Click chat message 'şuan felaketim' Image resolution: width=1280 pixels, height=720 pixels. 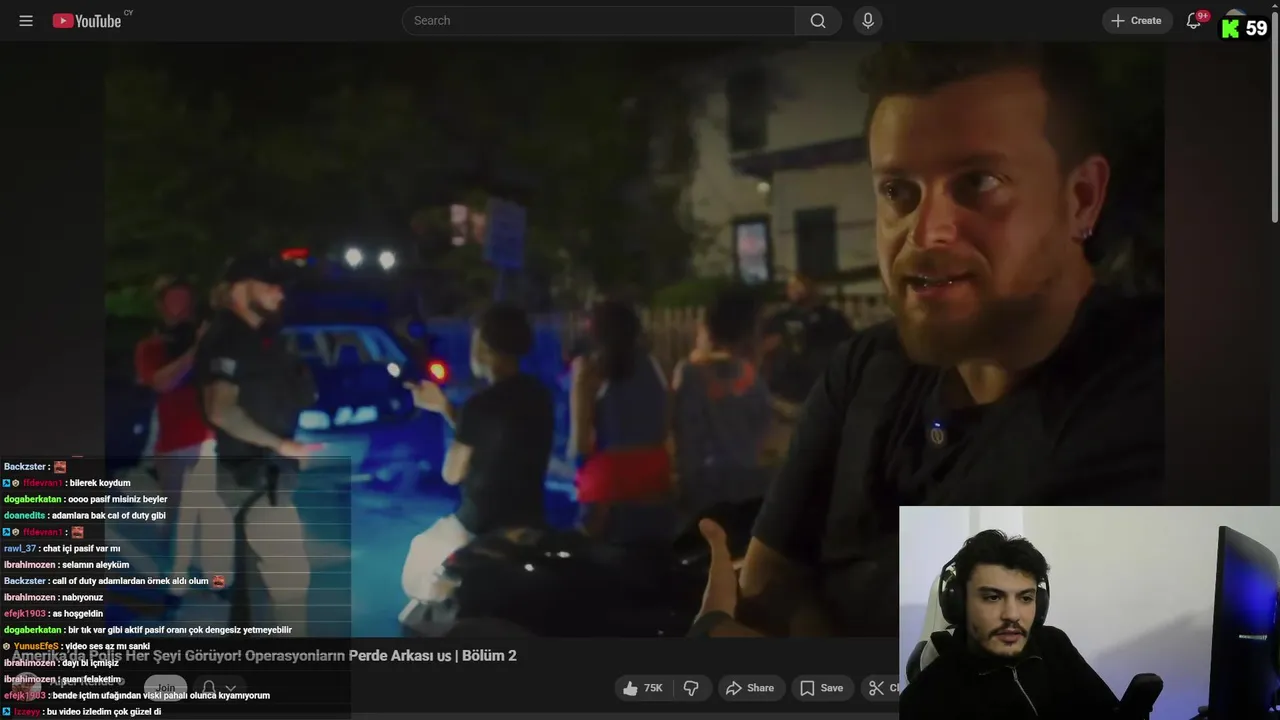[91, 679]
